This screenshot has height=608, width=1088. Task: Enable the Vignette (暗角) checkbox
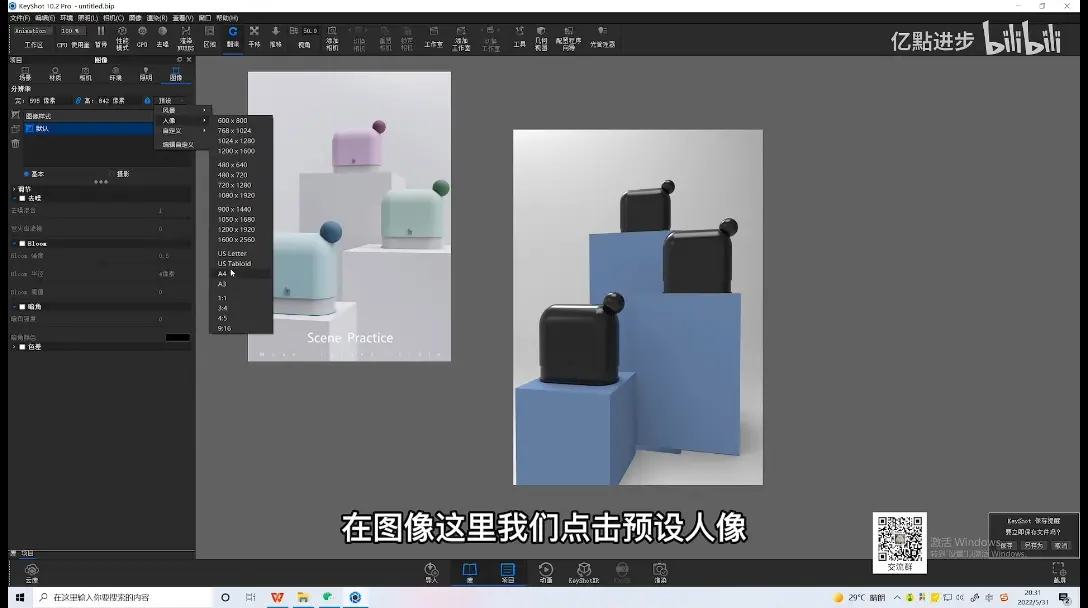[x=22, y=307]
